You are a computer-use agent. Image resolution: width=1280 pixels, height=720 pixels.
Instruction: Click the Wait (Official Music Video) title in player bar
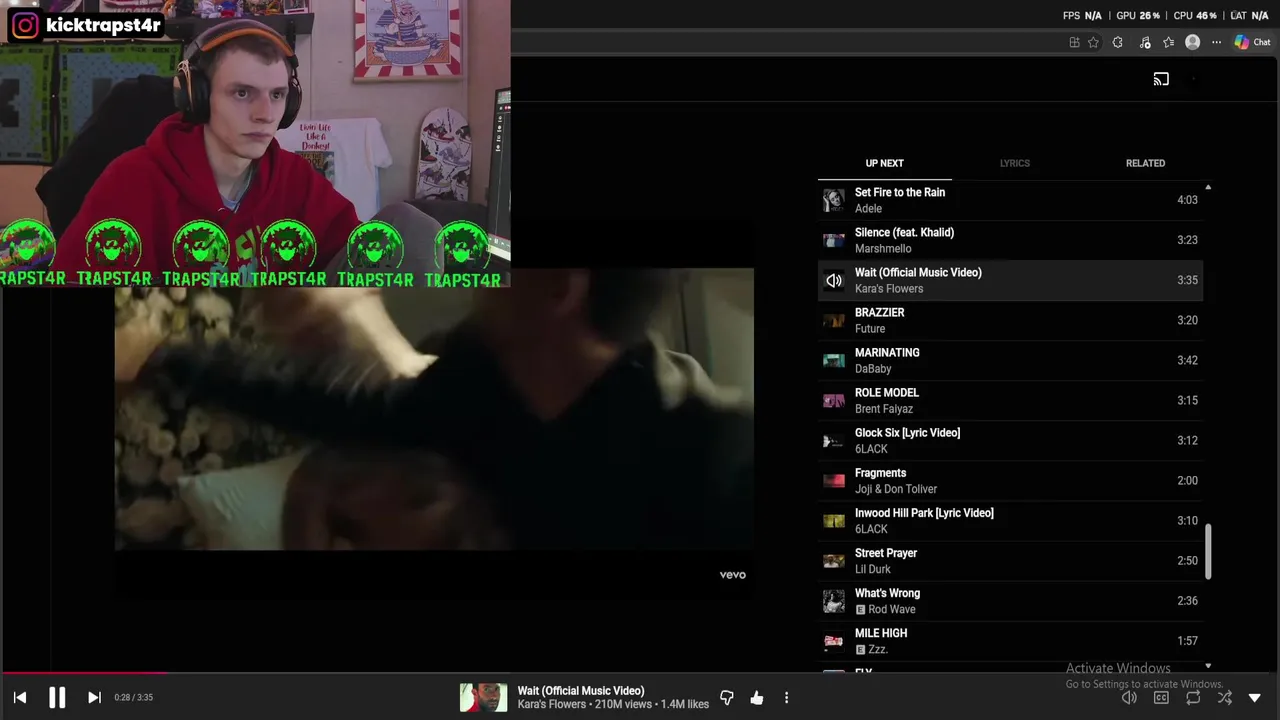[581, 691]
